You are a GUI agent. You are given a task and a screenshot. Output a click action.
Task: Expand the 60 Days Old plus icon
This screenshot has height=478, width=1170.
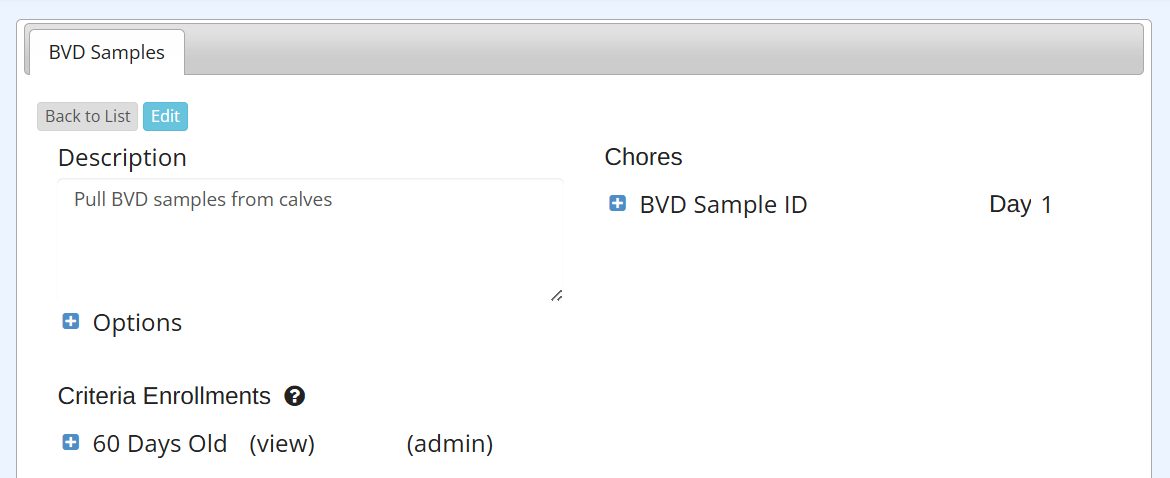click(71, 442)
